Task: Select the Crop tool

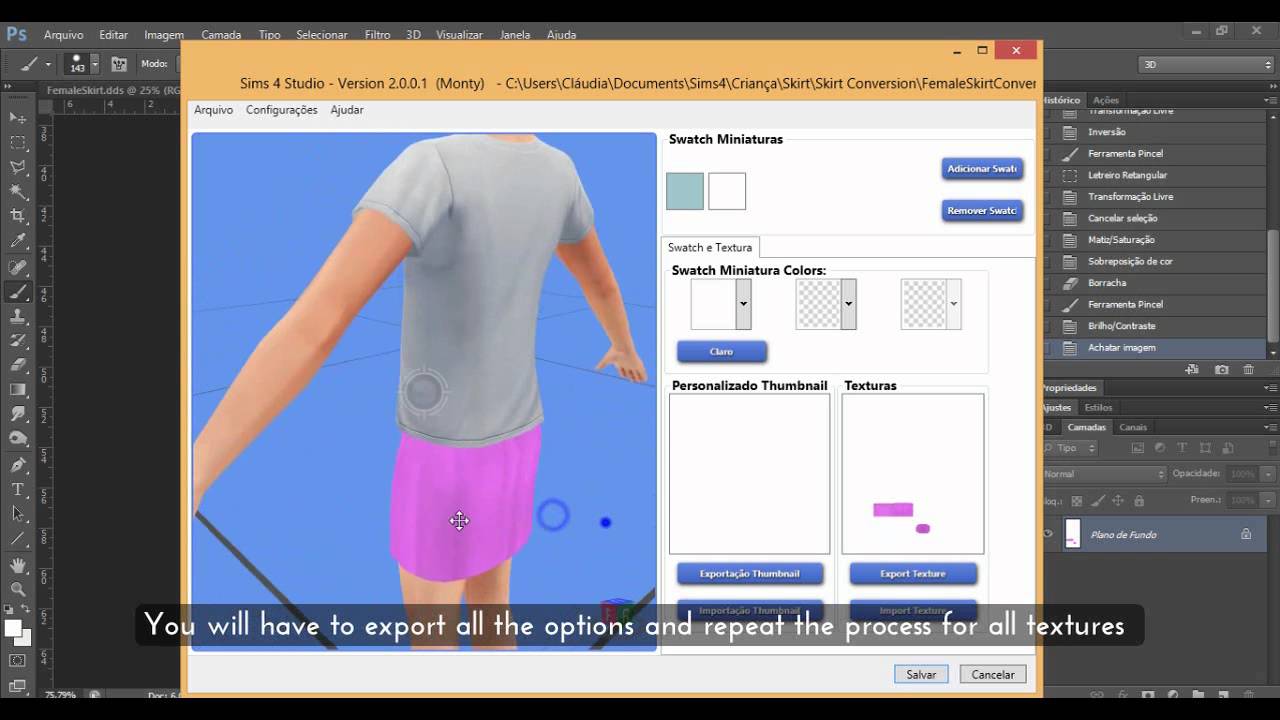Action: (x=18, y=216)
